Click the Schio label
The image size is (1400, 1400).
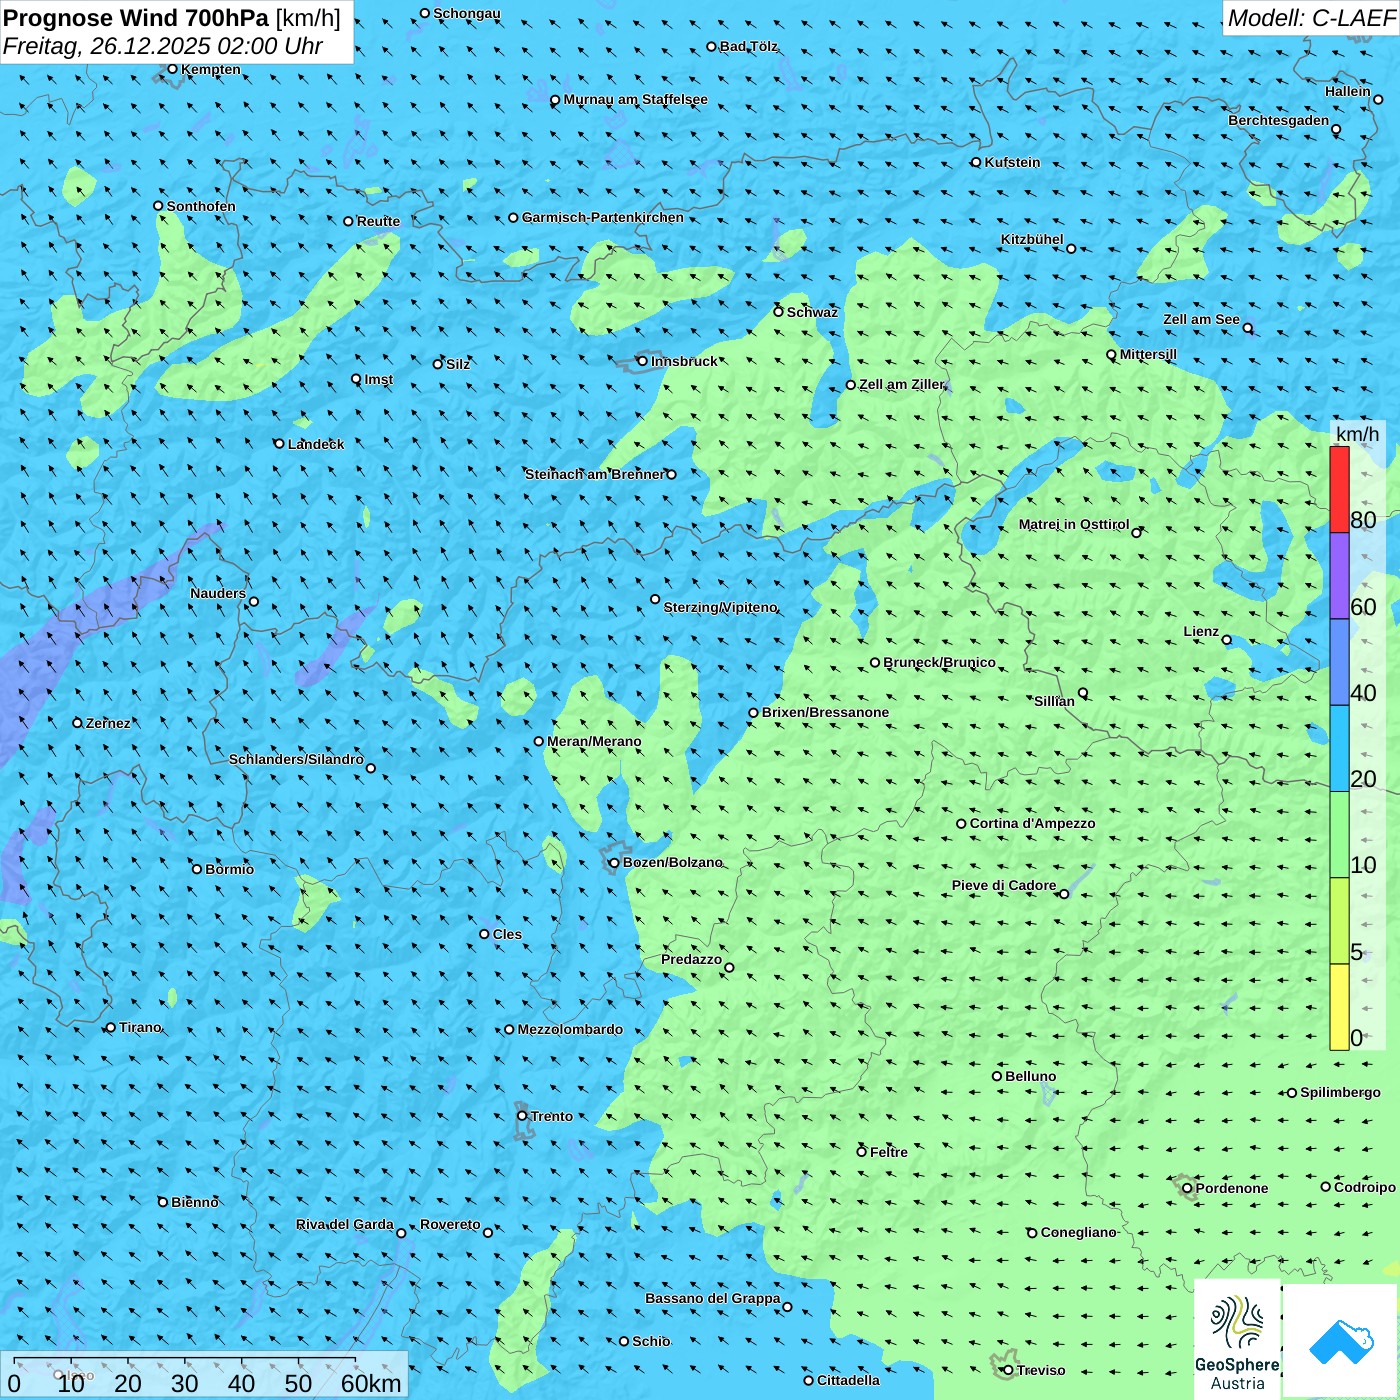652,1341
